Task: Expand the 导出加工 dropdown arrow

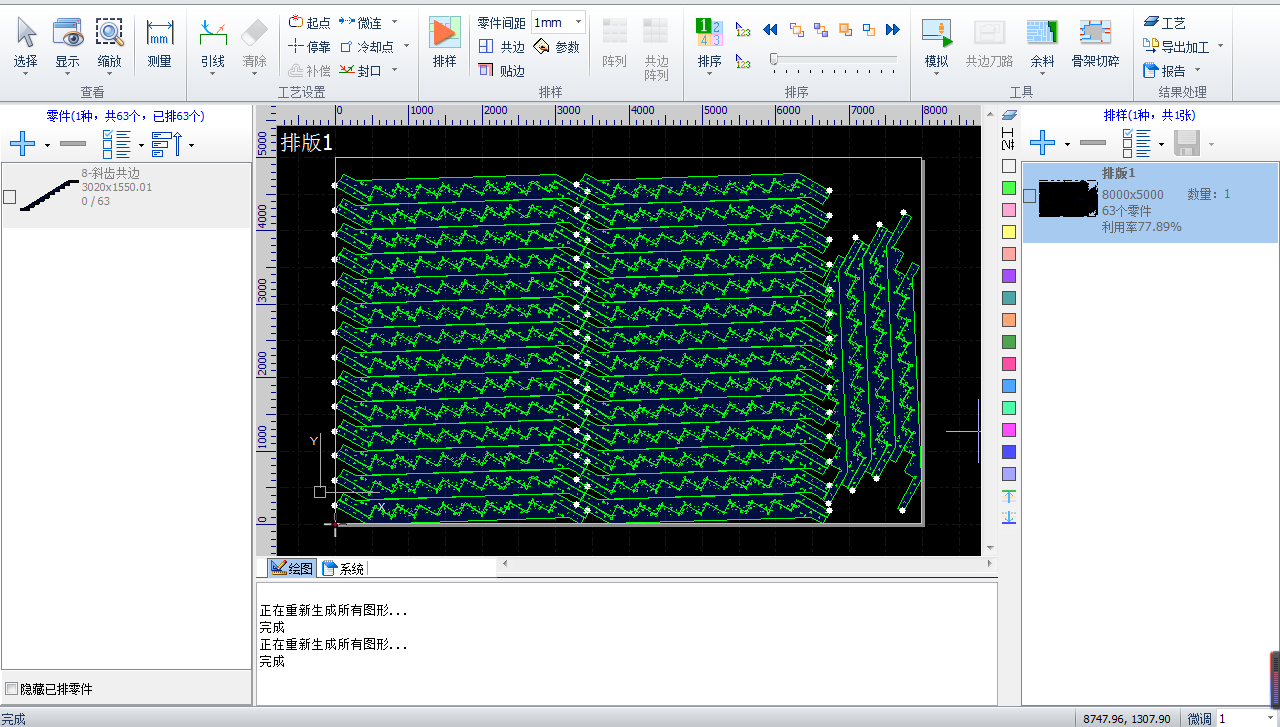Action: click(x=1220, y=47)
